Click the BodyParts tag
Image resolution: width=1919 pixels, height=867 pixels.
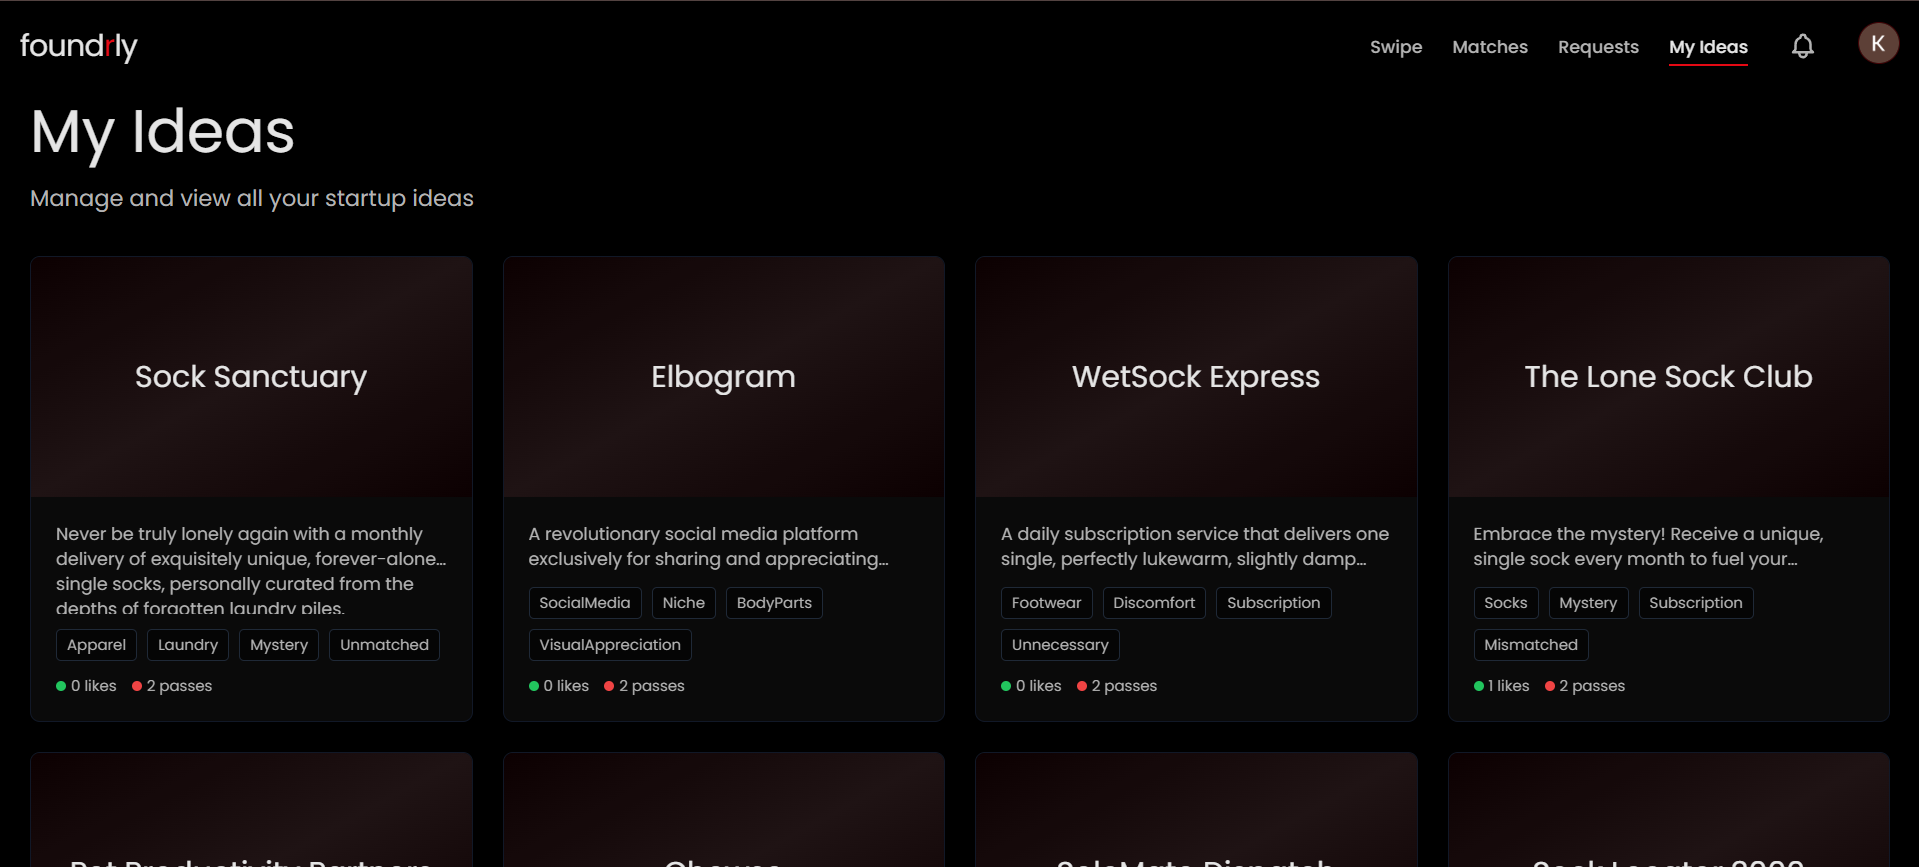click(x=774, y=603)
